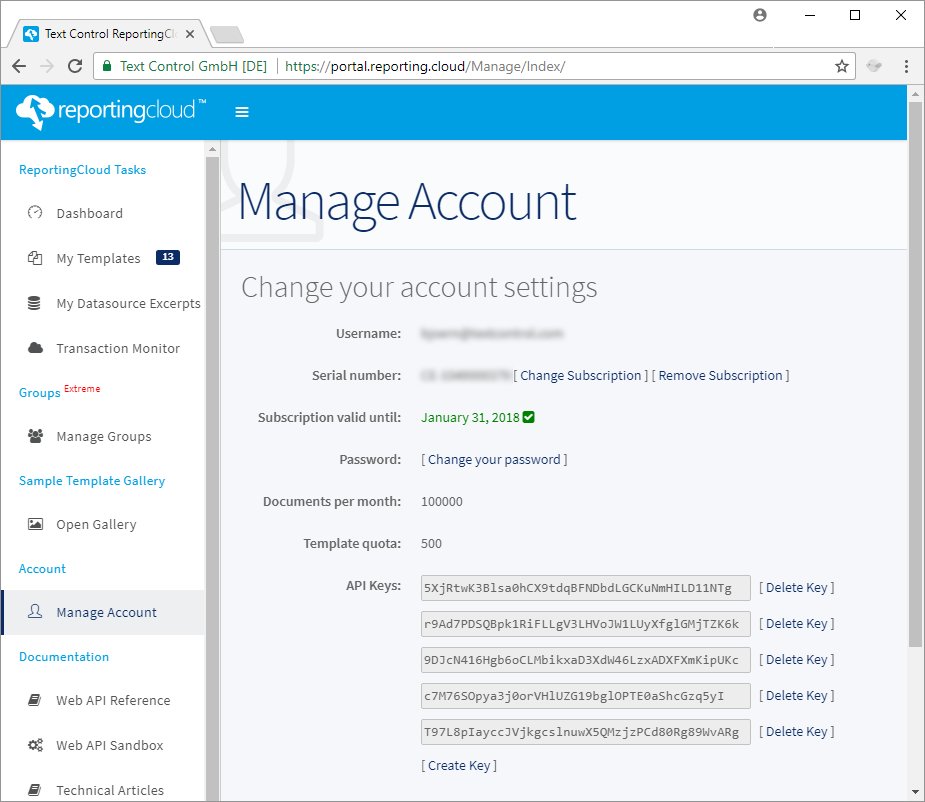This screenshot has width=925, height=802.
Task: Delete the API key starting with c7M76SOpya
Action: click(796, 696)
